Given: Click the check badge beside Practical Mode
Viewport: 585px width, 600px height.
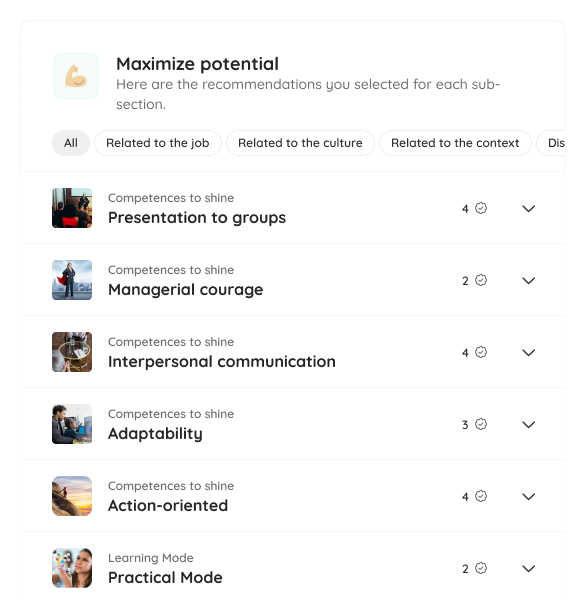Looking at the screenshot, I should [x=481, y=568].
